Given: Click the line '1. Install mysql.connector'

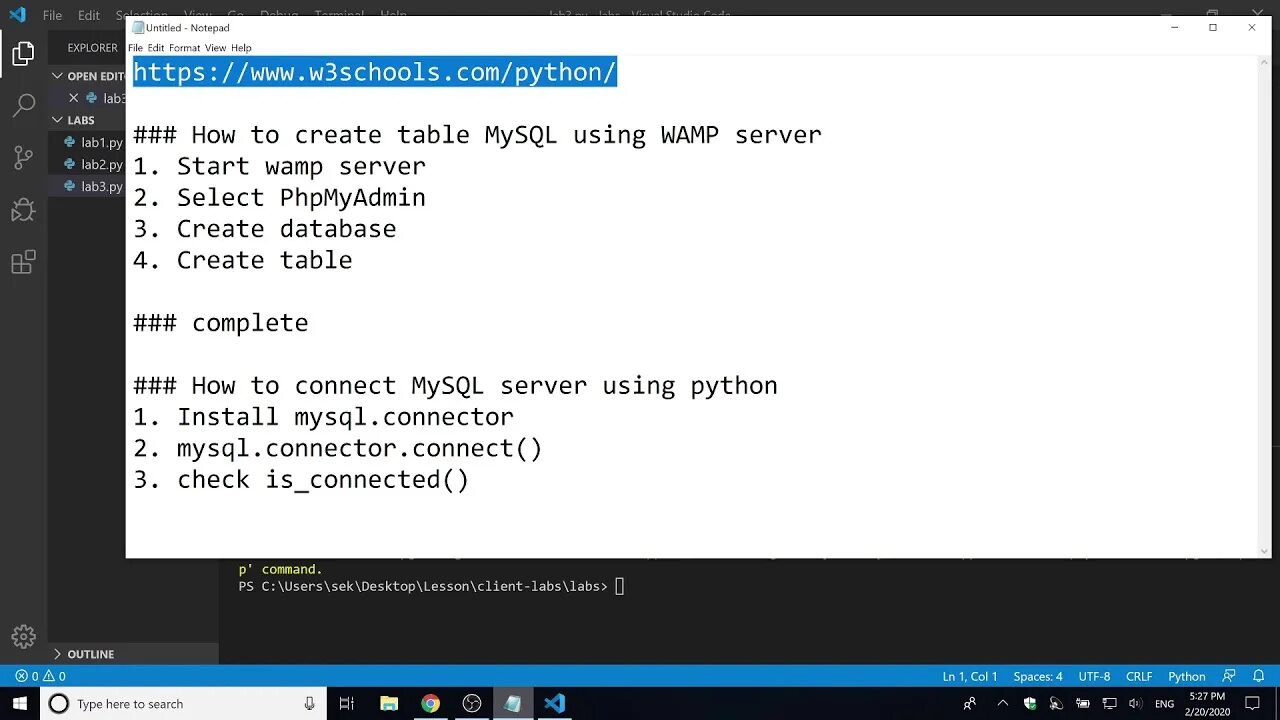Looking at the screenshot, I should click(323, 417).
